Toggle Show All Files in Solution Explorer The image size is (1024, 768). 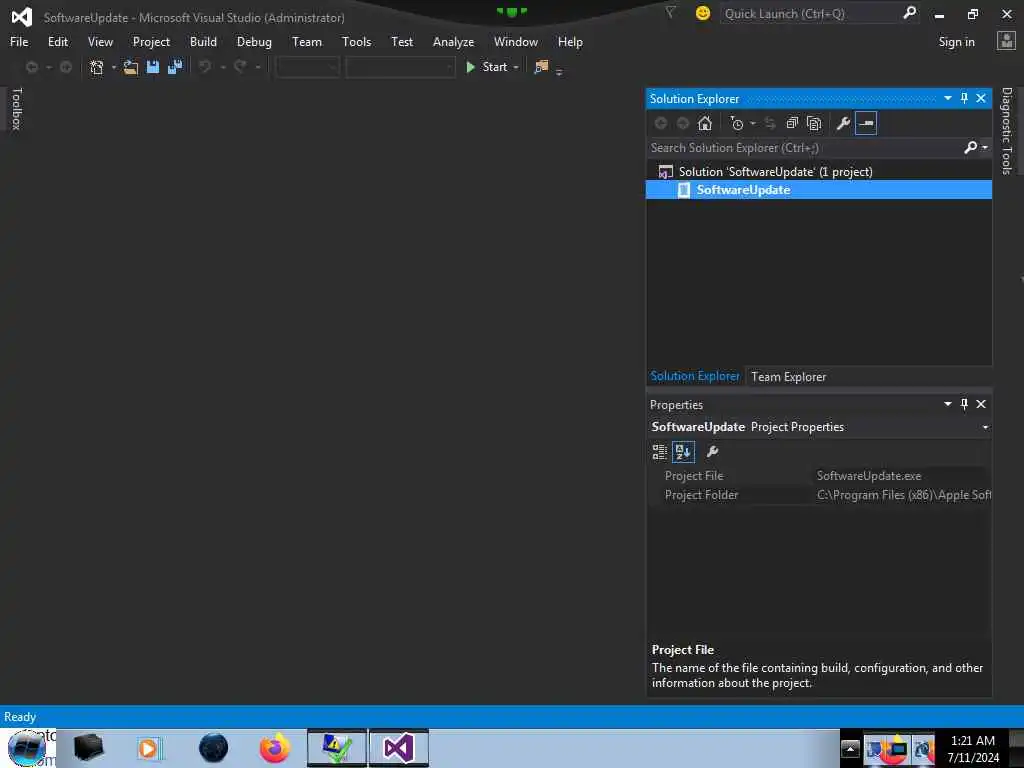814,123
